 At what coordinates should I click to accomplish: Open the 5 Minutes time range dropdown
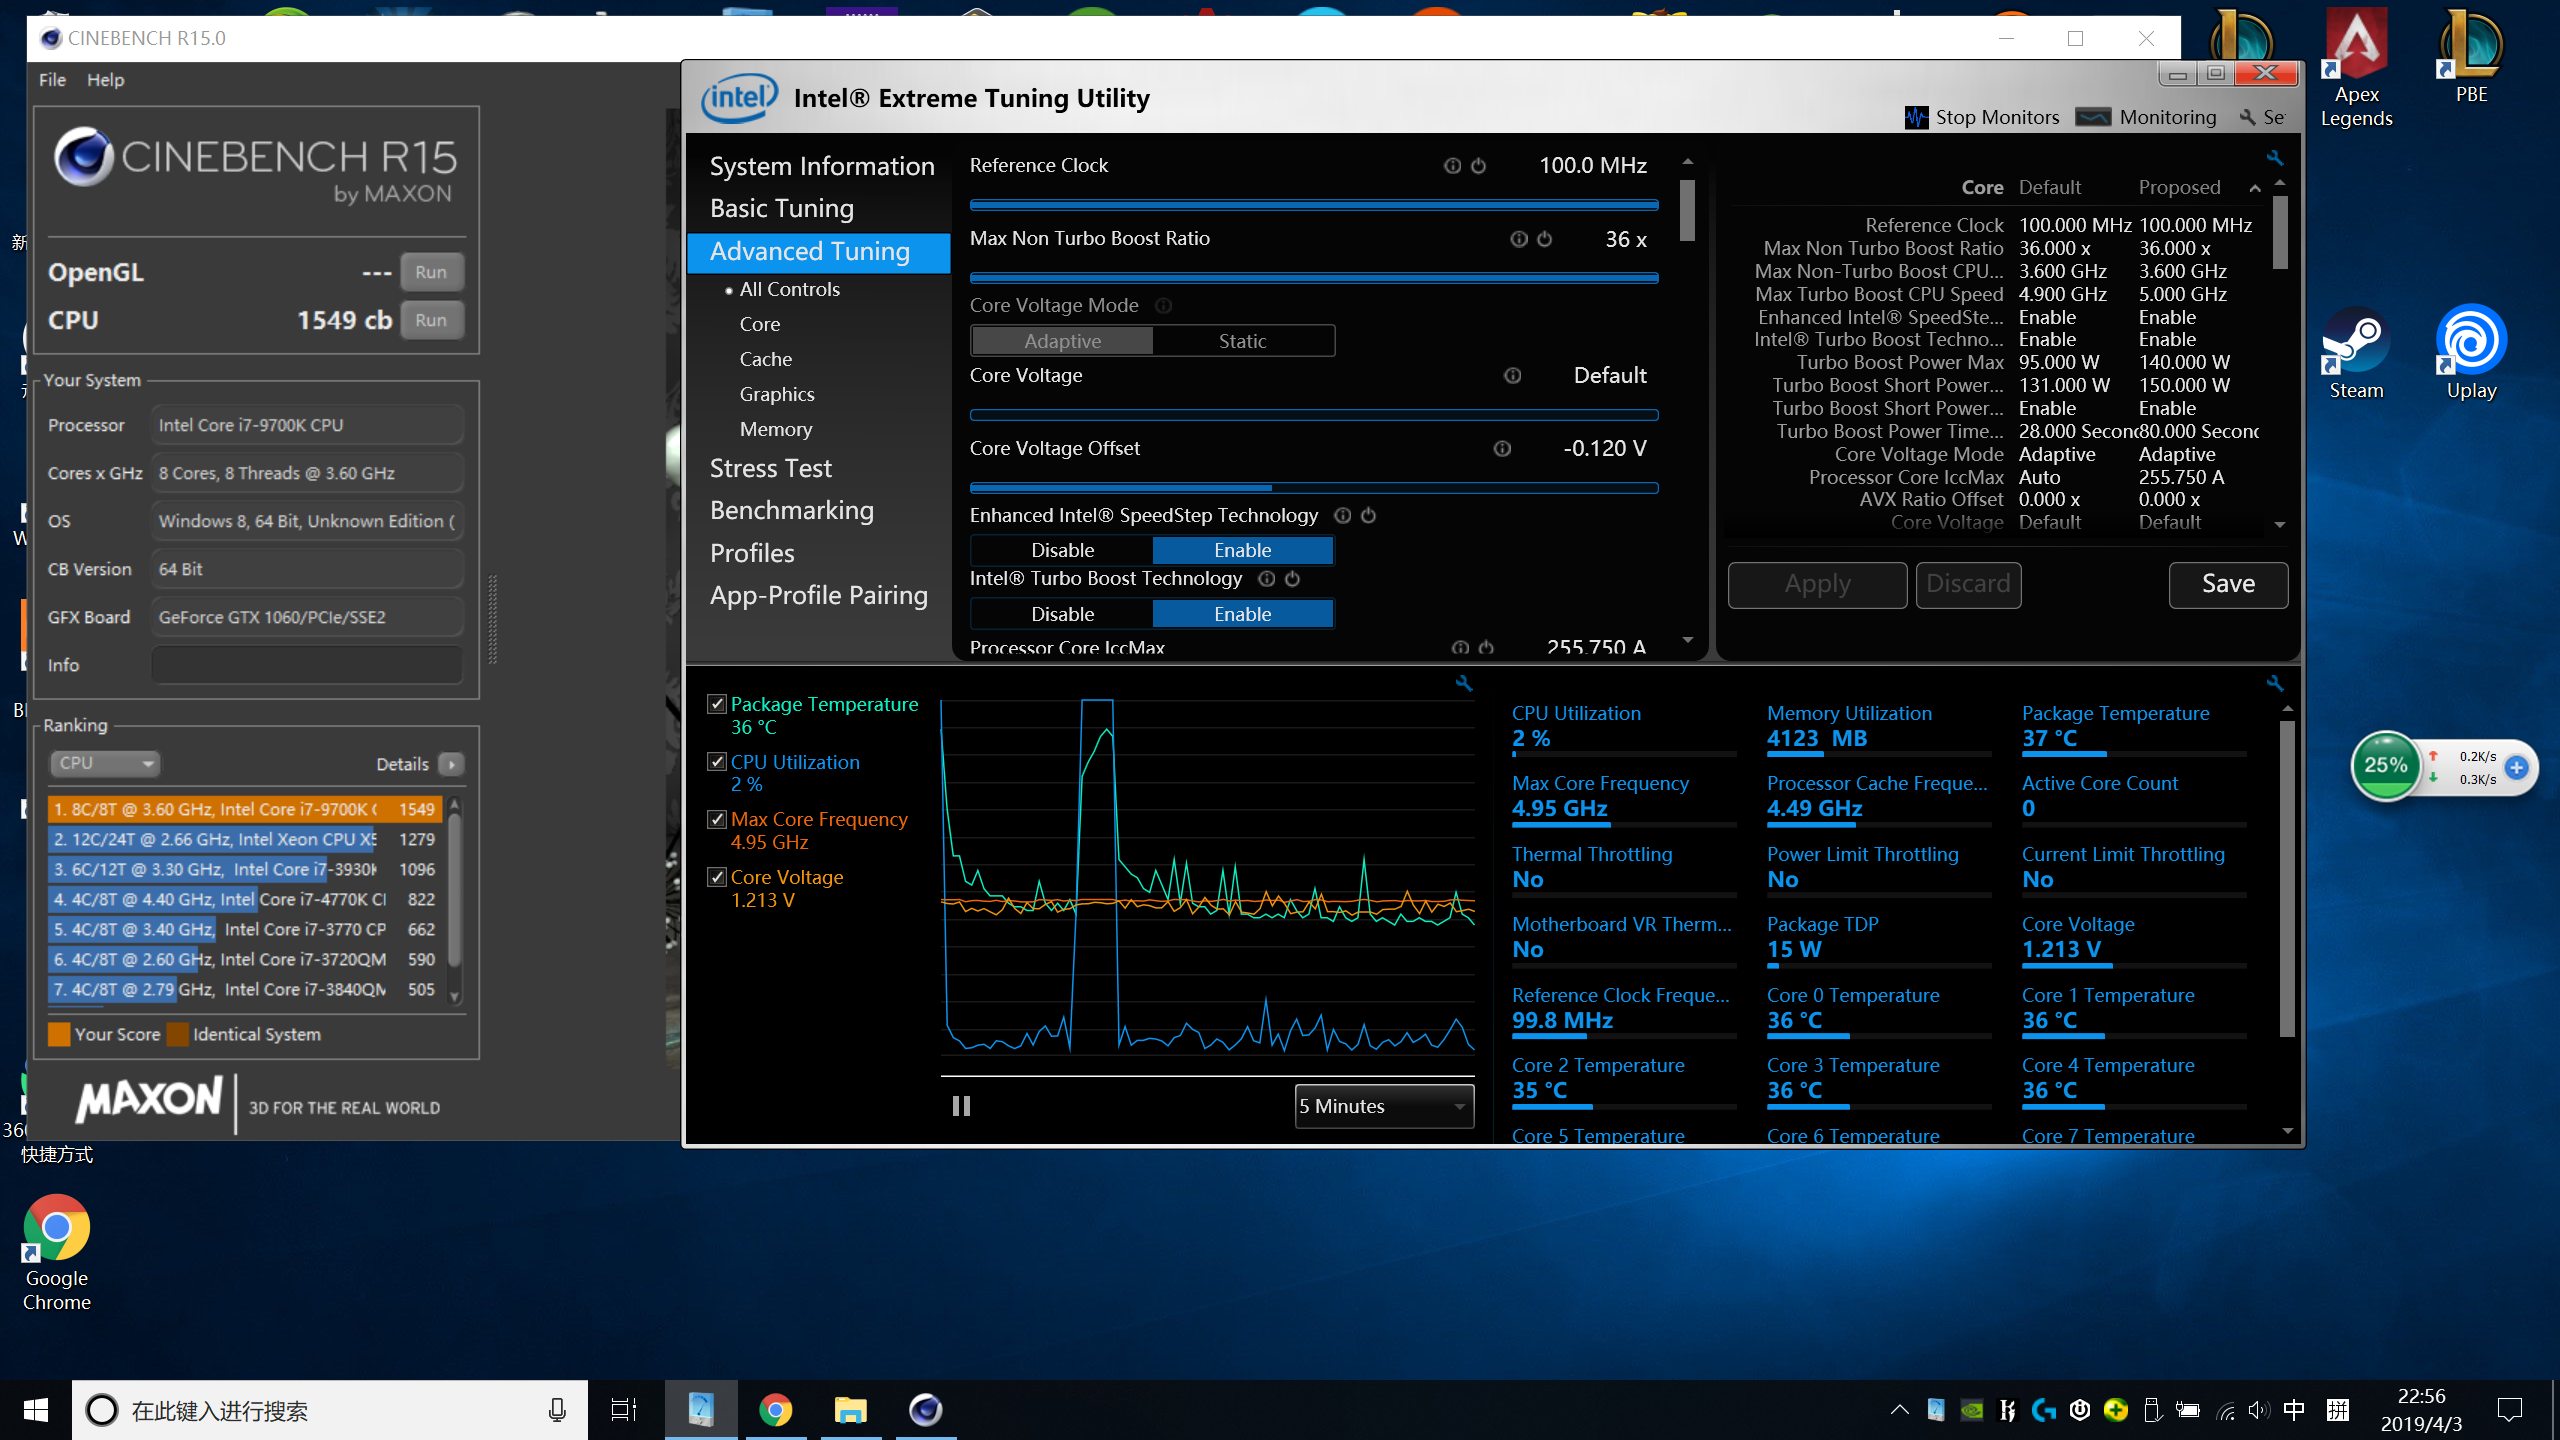pyautogui.click(x=1384, y=1106)
